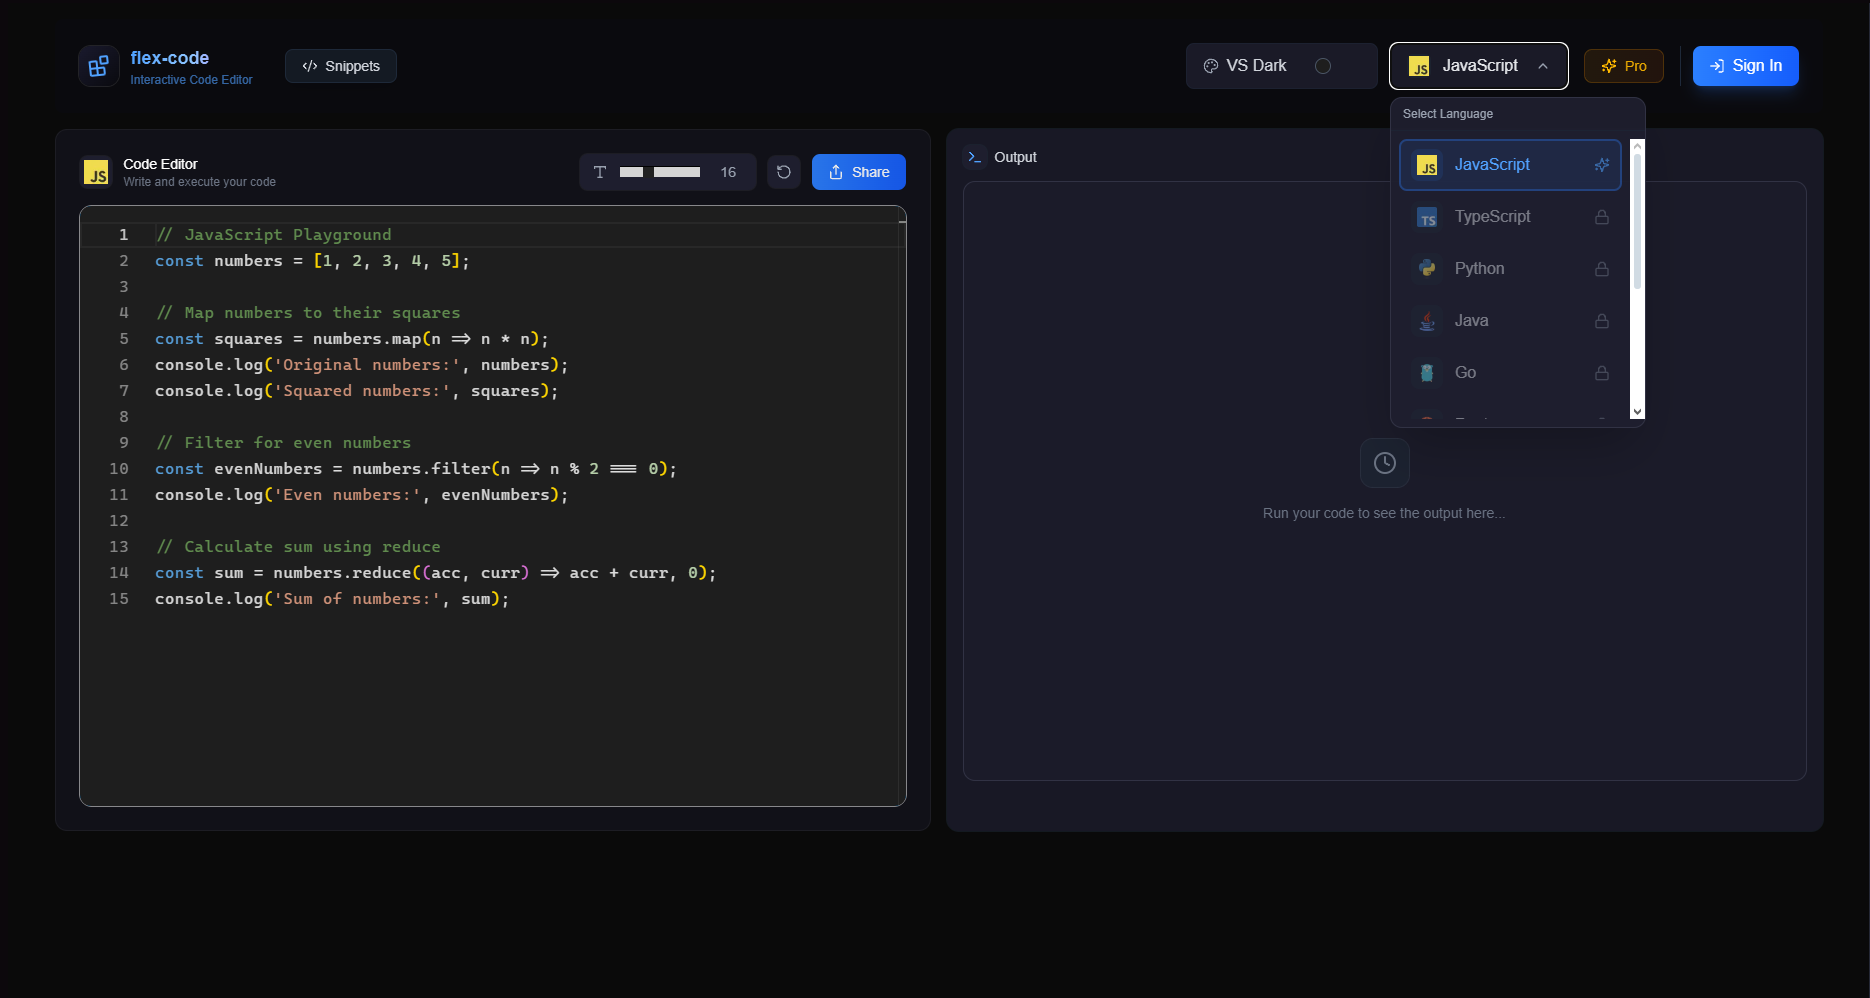The image size is (1870, 998).
Task: Click the Output panel title
Action: [1015, 157]
